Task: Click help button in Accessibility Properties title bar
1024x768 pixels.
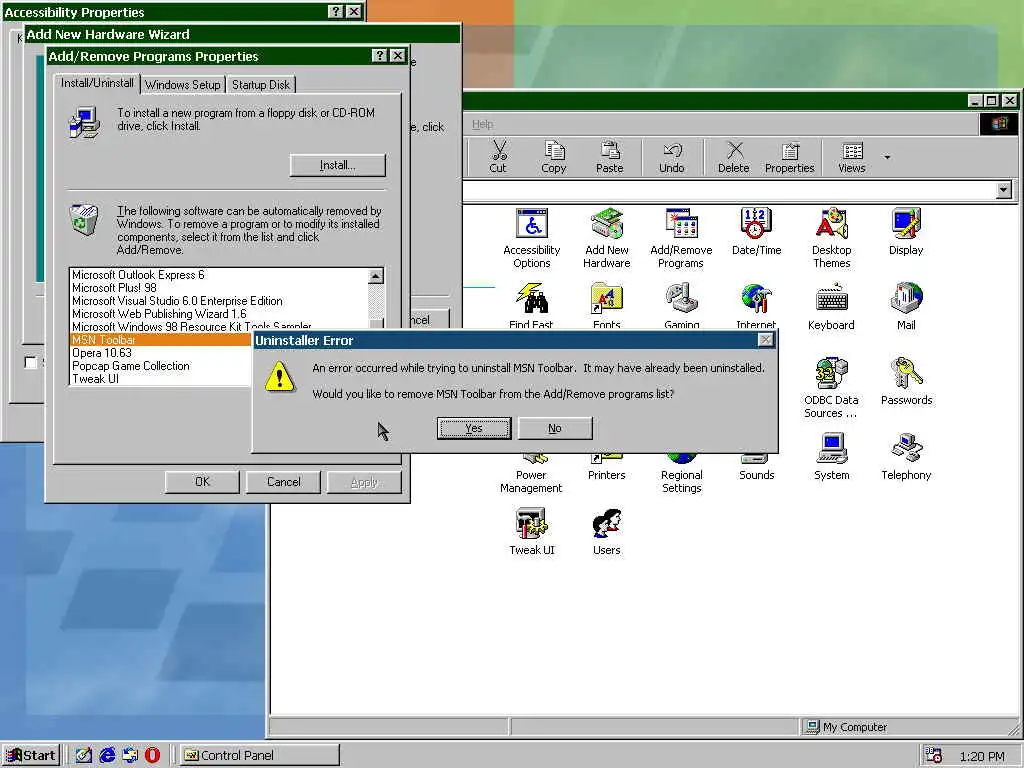Action: pyautogui.click(x=335, y=12)
